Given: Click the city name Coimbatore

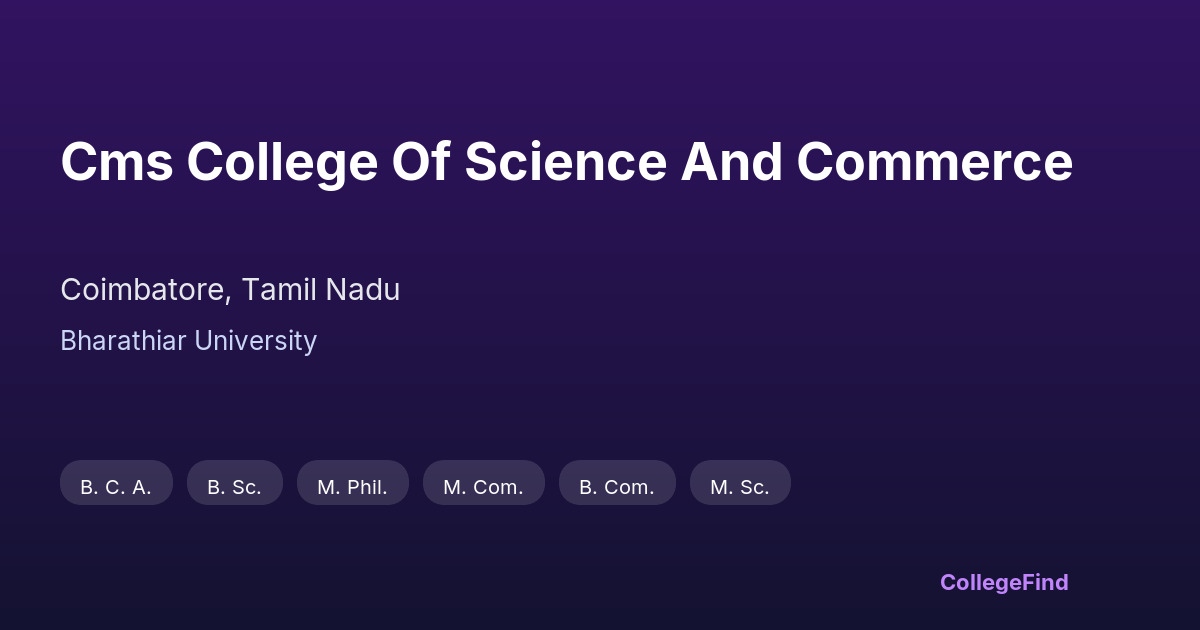Looking at the screenshot, I should (144, 290).
